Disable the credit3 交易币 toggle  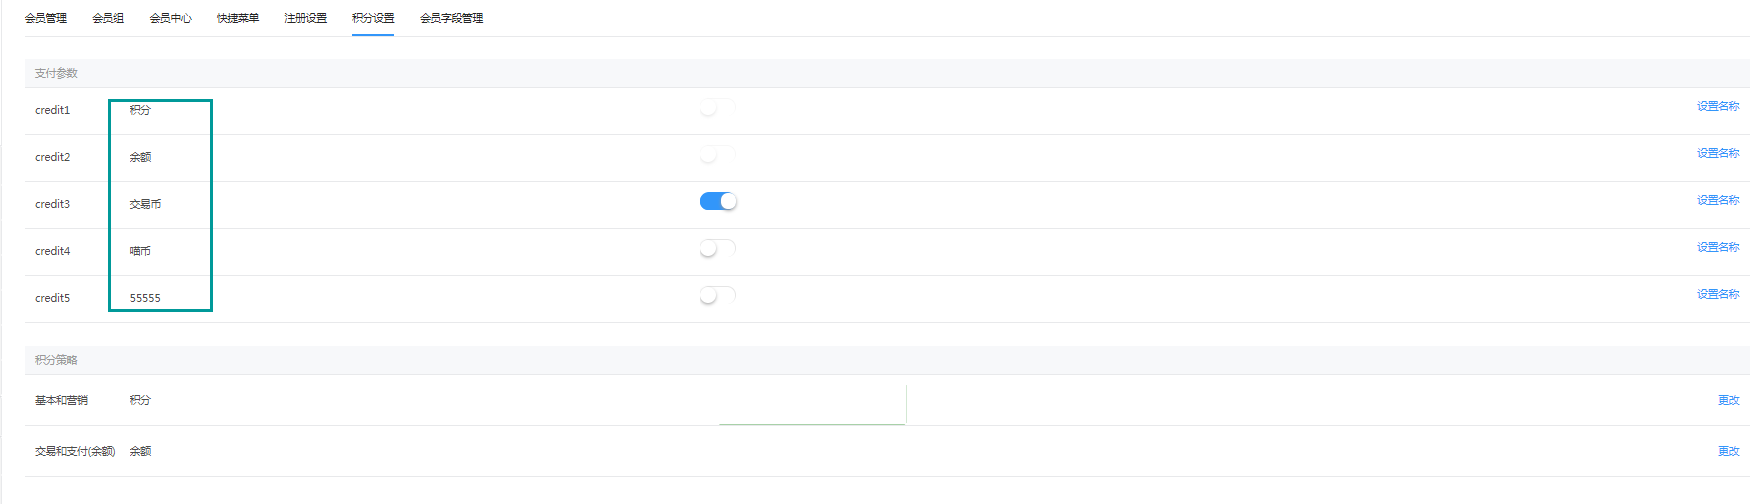point(718,201)
